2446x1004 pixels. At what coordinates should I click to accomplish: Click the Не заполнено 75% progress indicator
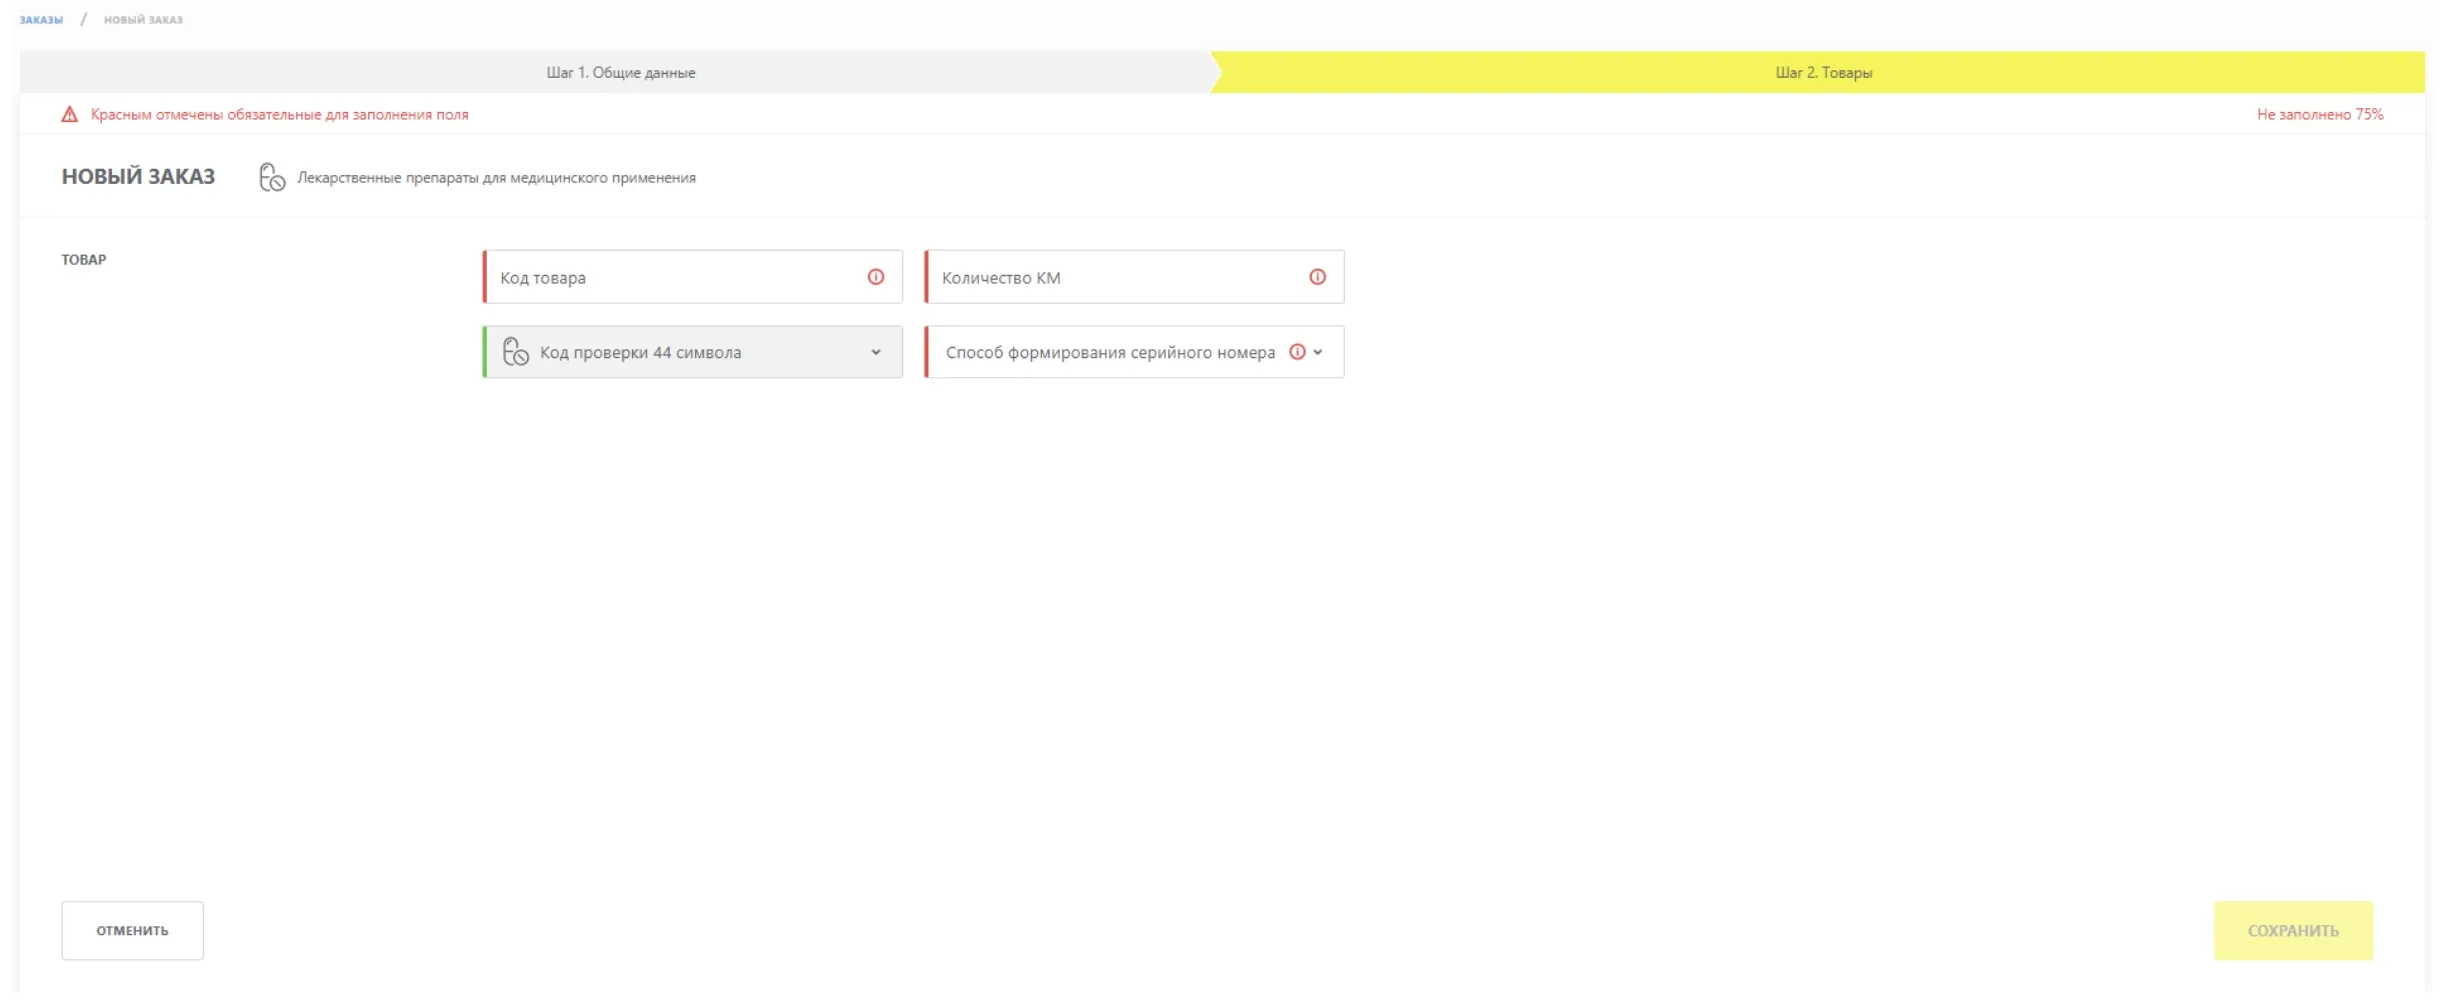tap(2319, 115)
